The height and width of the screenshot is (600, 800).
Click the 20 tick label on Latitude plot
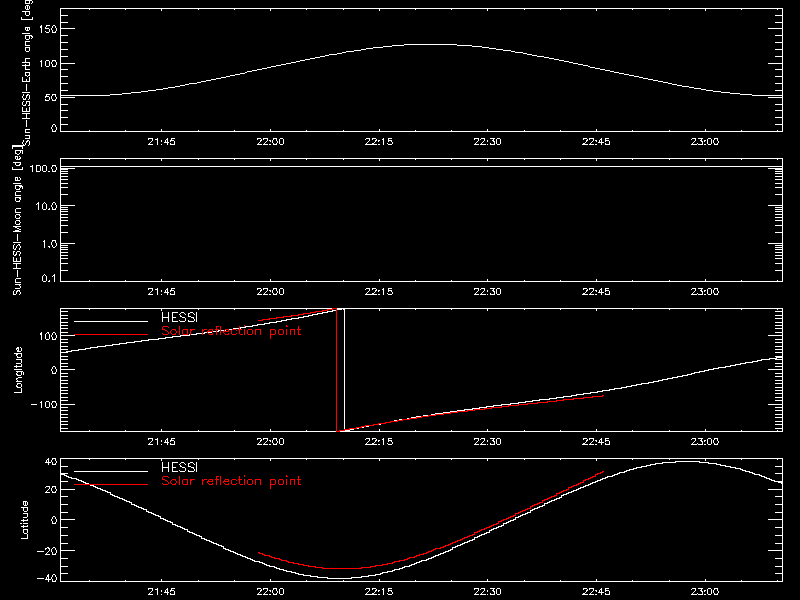(x=51, y=490)
